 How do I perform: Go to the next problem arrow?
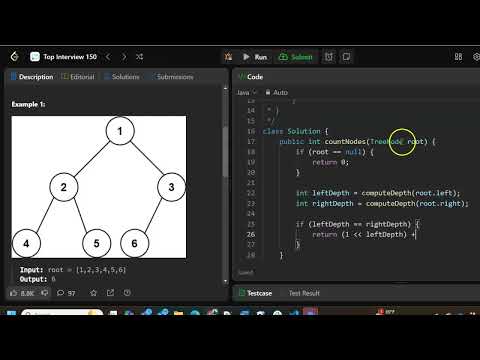pyautogui.click(x=124, y=57)
